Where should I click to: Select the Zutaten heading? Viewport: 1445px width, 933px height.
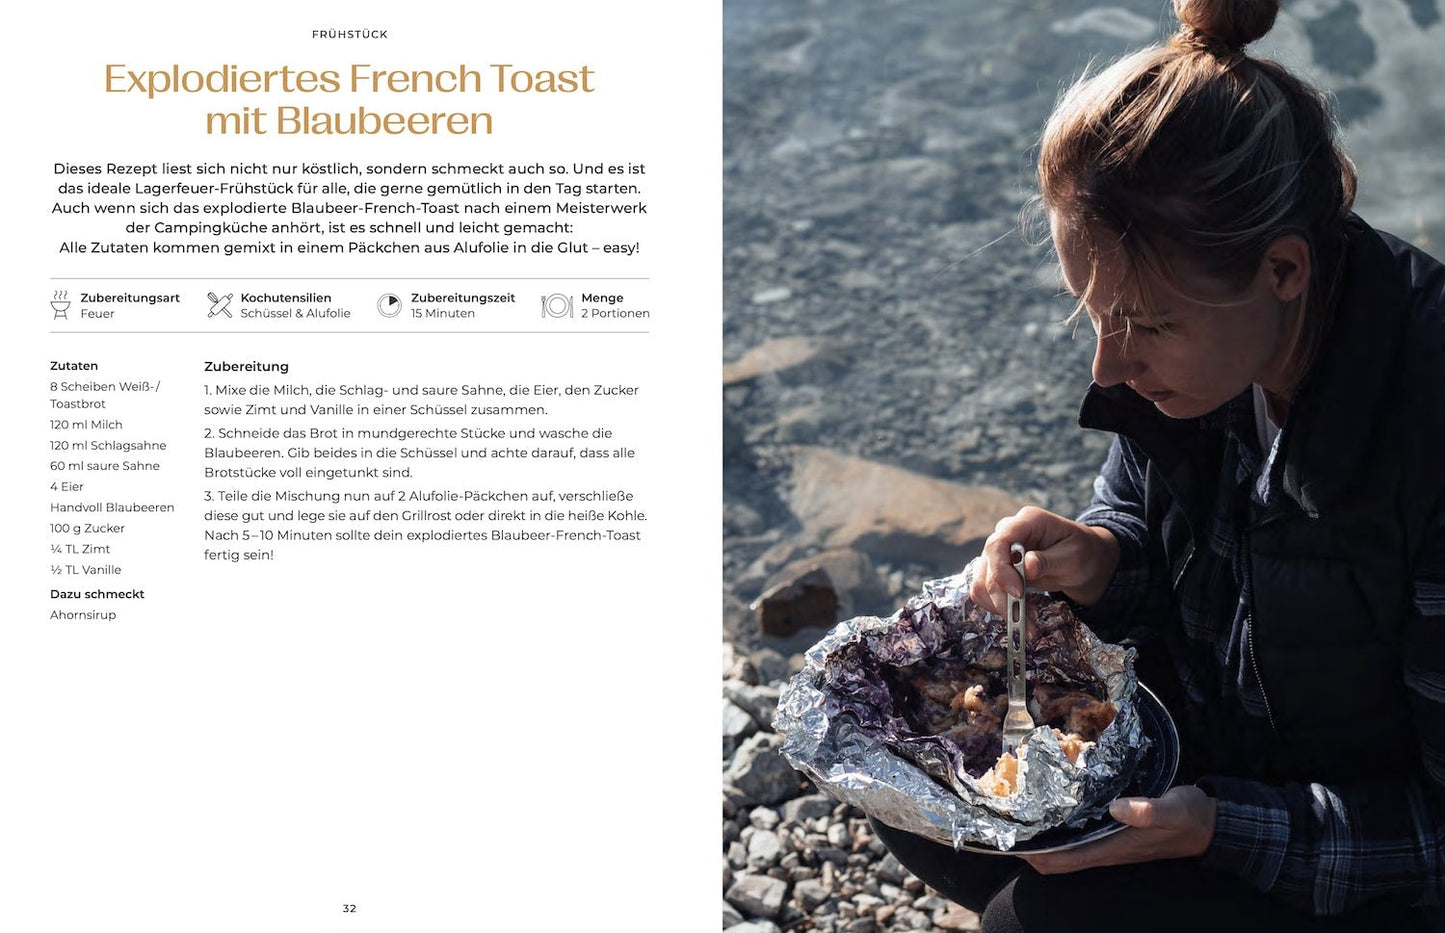[74, 366]
